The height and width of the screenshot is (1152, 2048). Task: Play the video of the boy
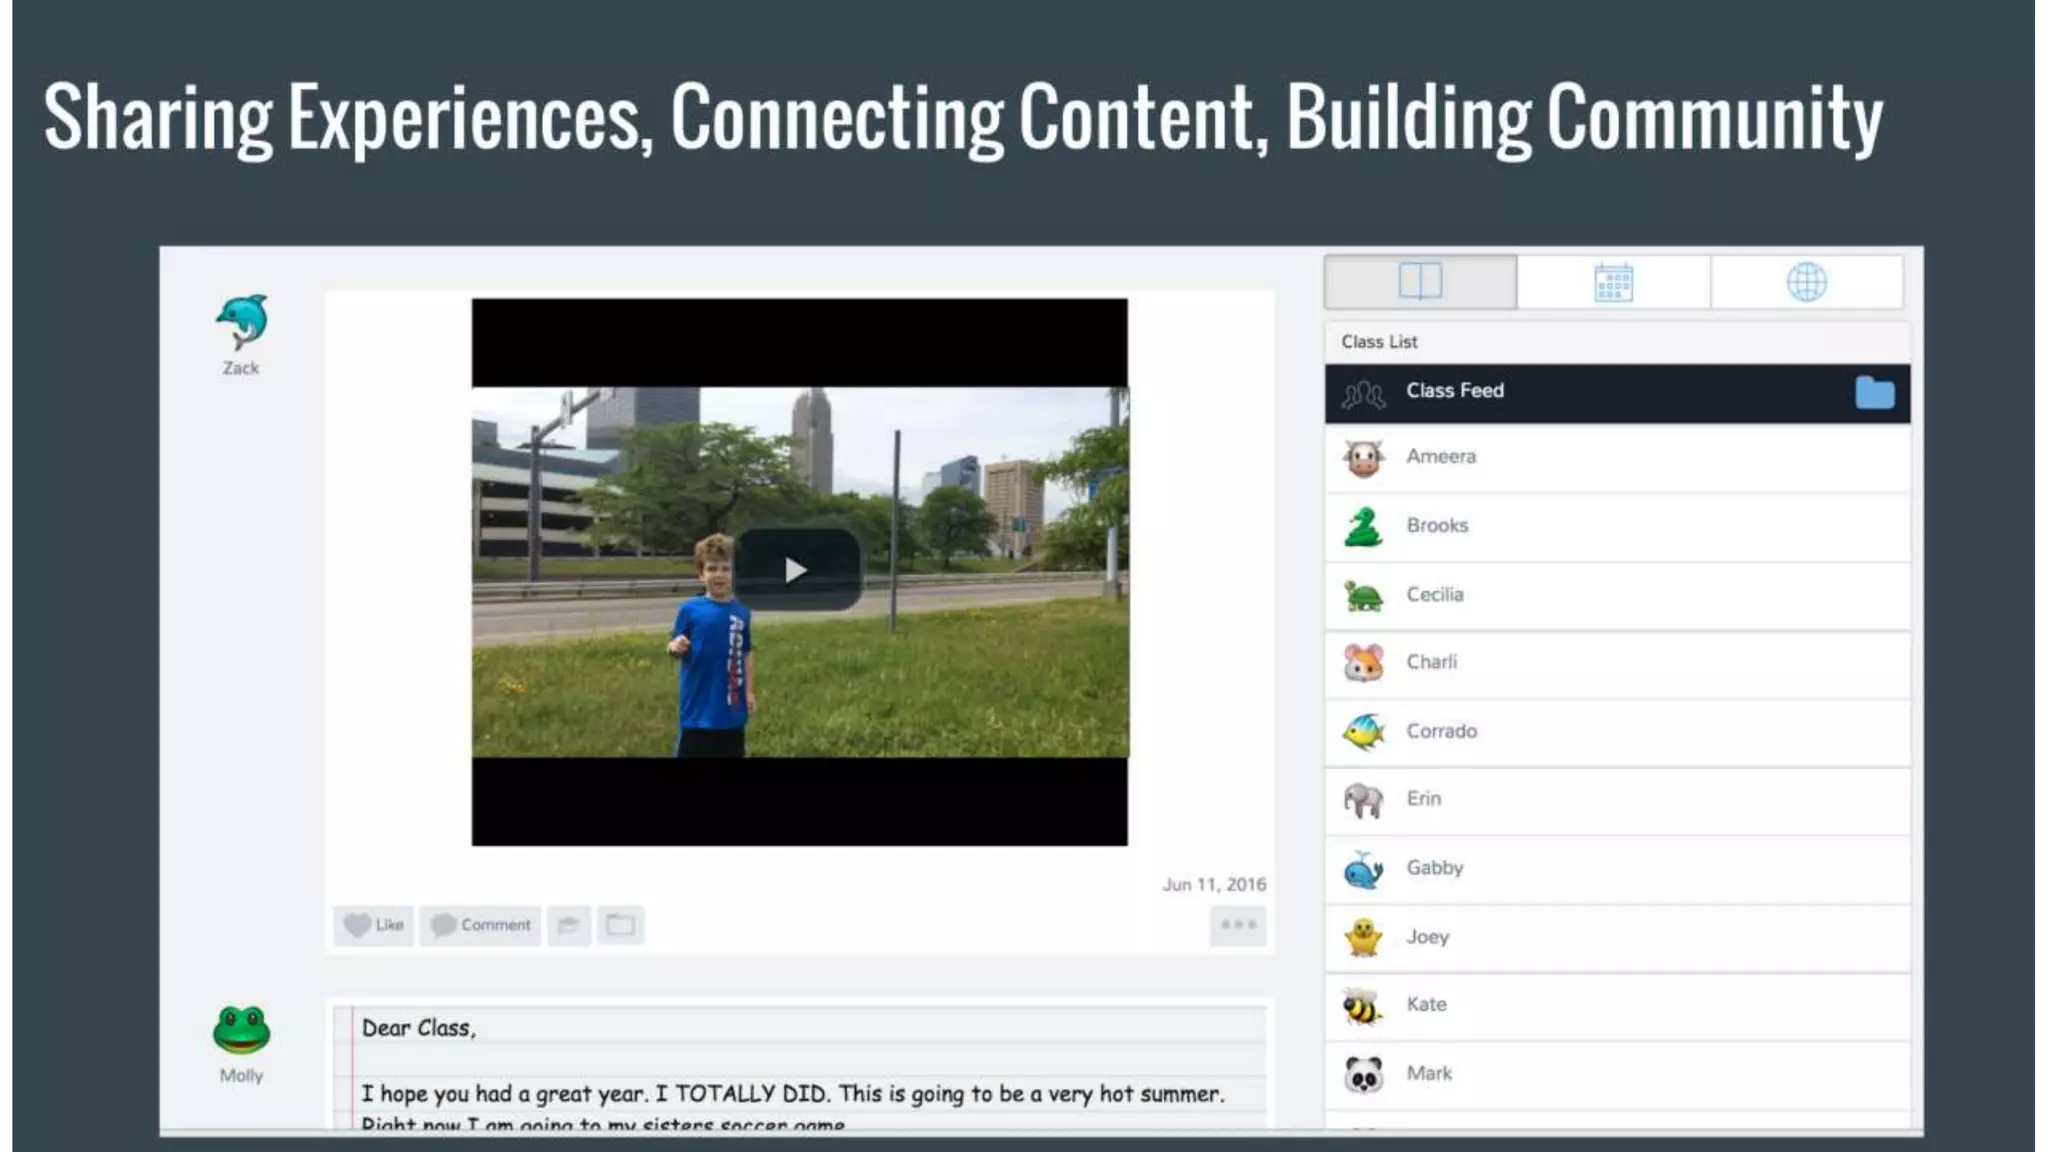pyautogui.click(x=797, y=570)
